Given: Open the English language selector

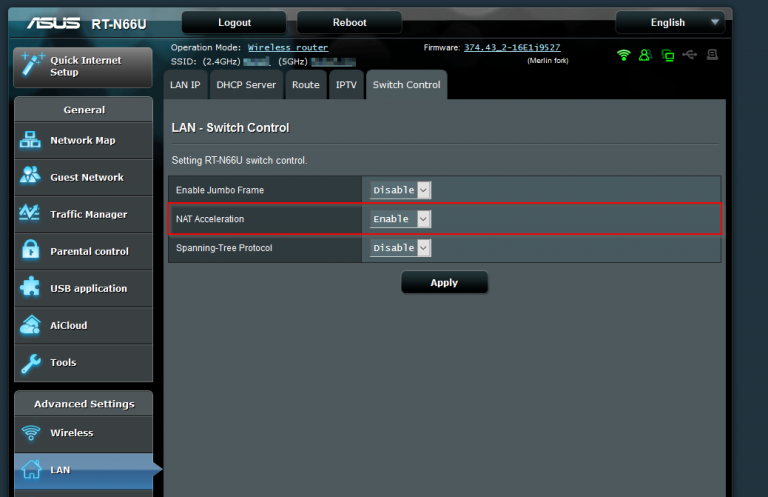Looking at the screenshot, I should coord(669,22).
